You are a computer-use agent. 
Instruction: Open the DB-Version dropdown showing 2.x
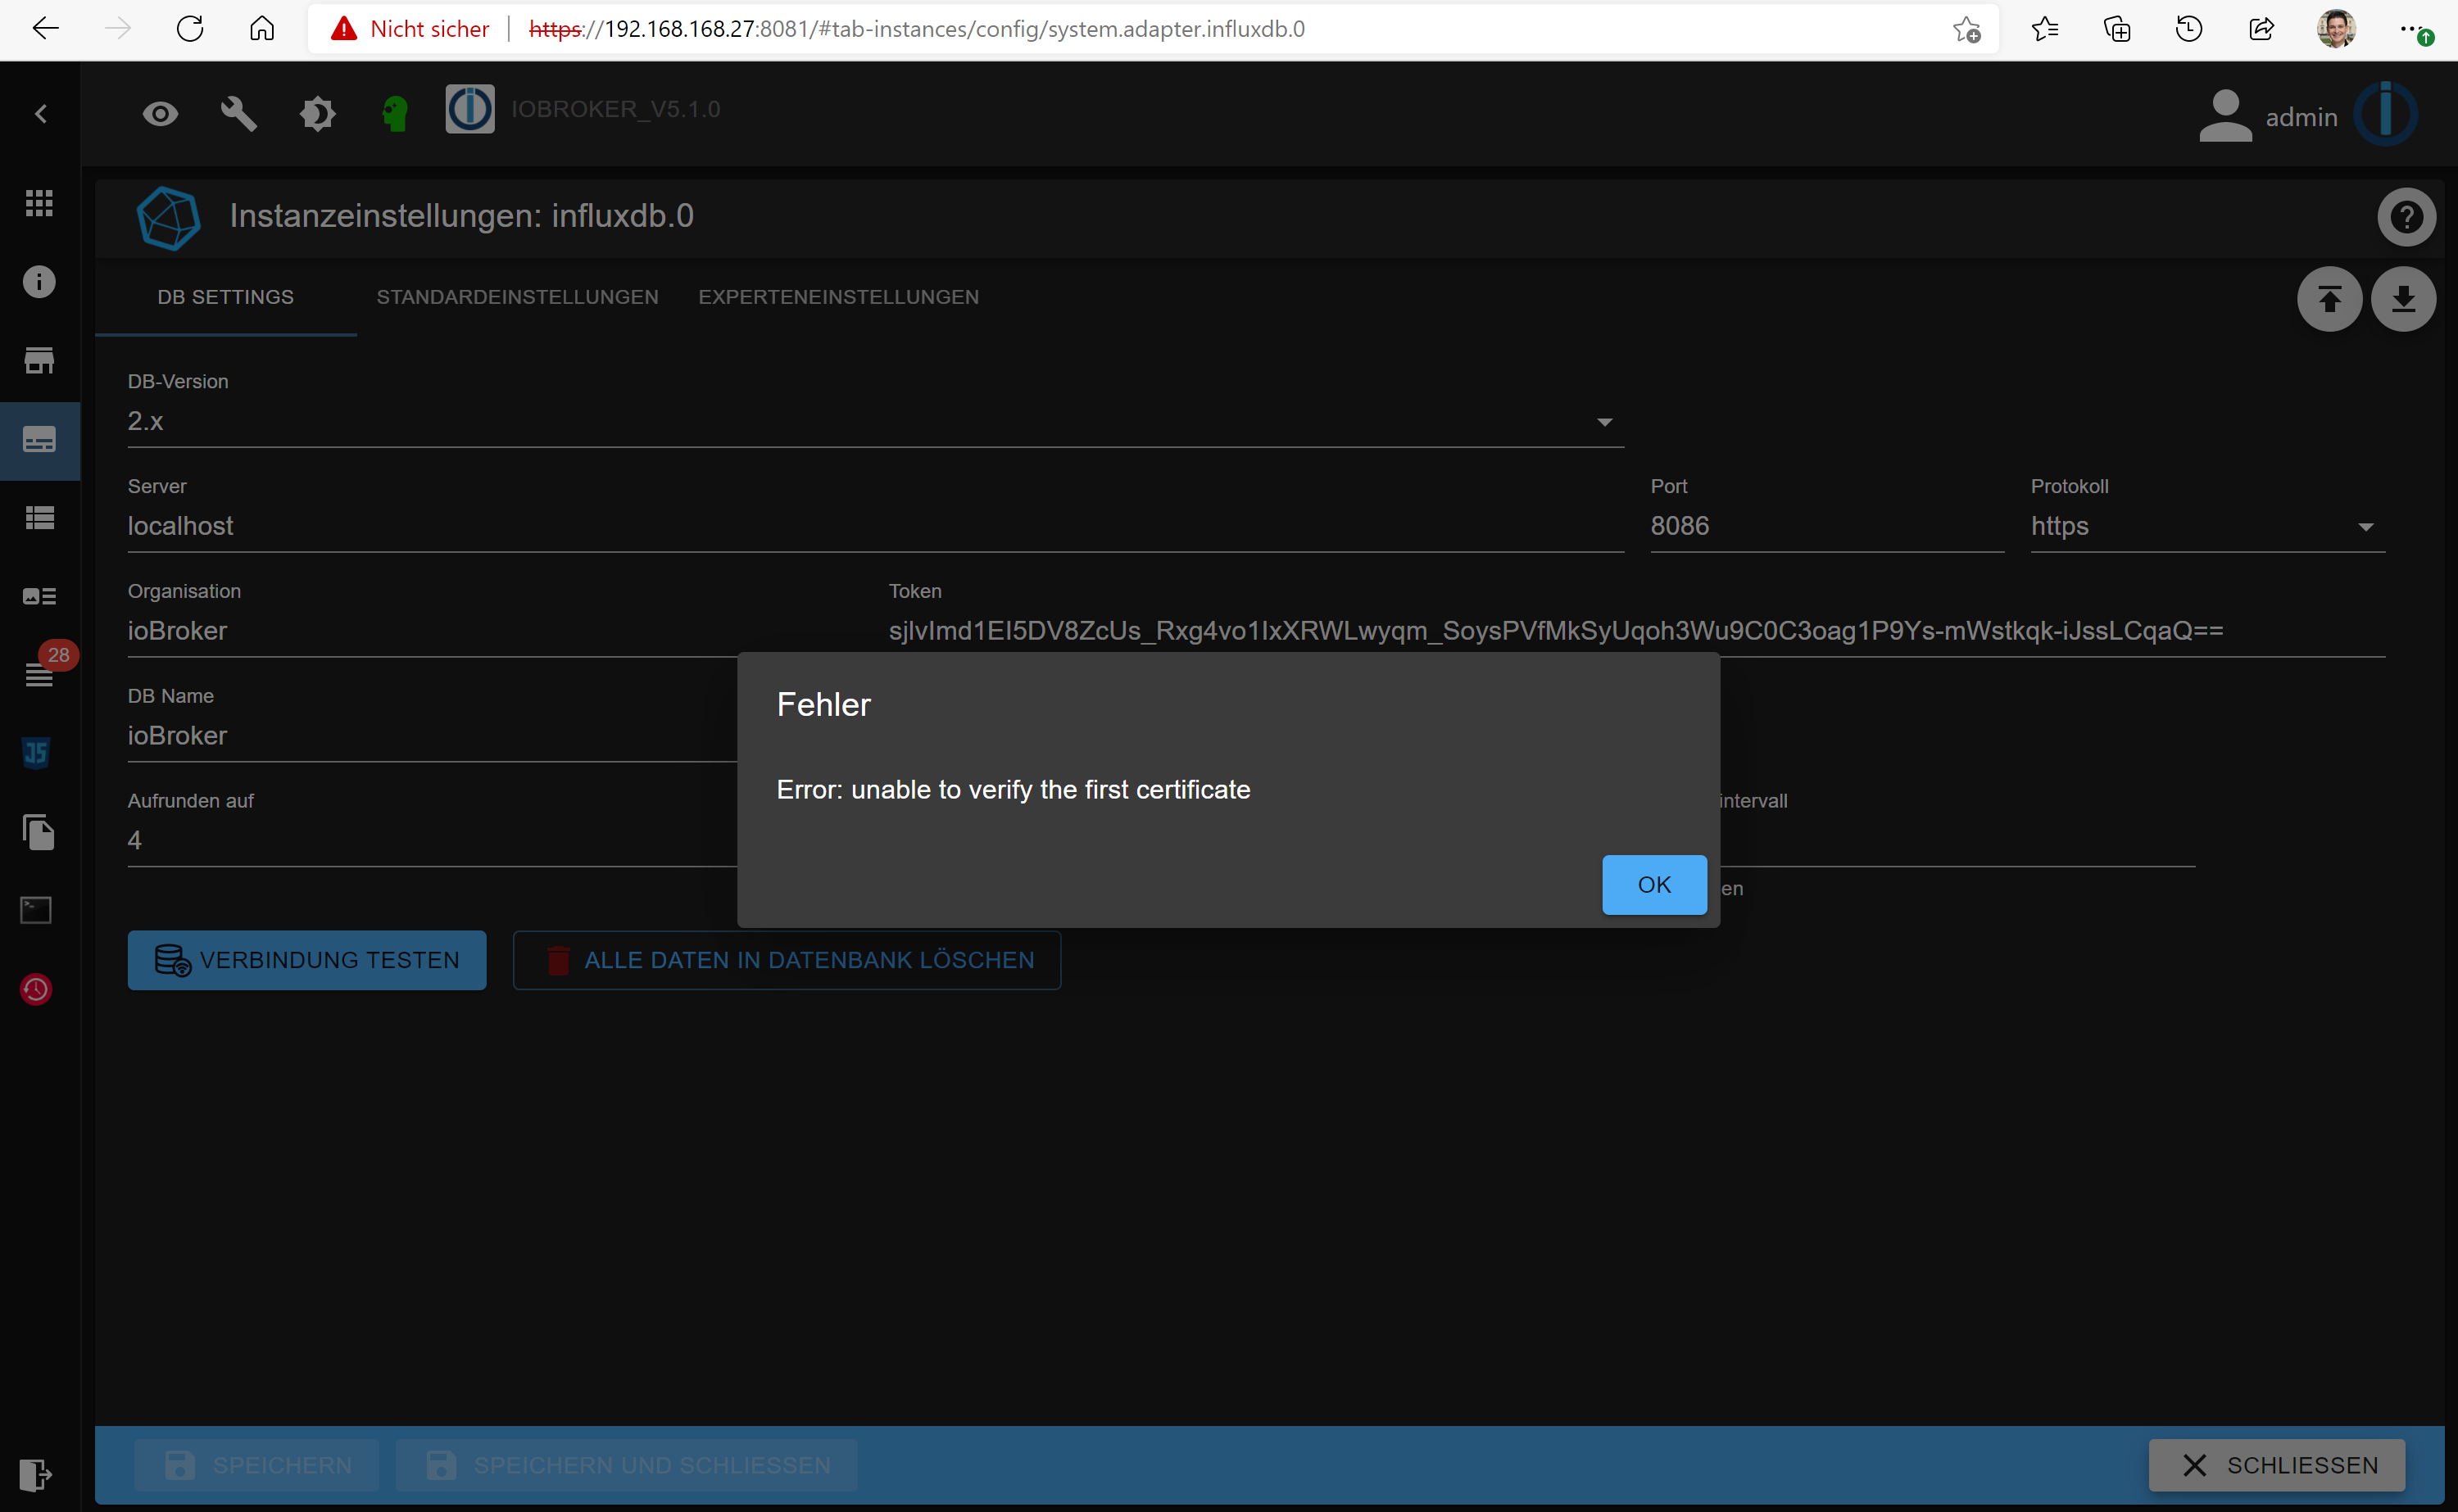(x=1604, y=421)
